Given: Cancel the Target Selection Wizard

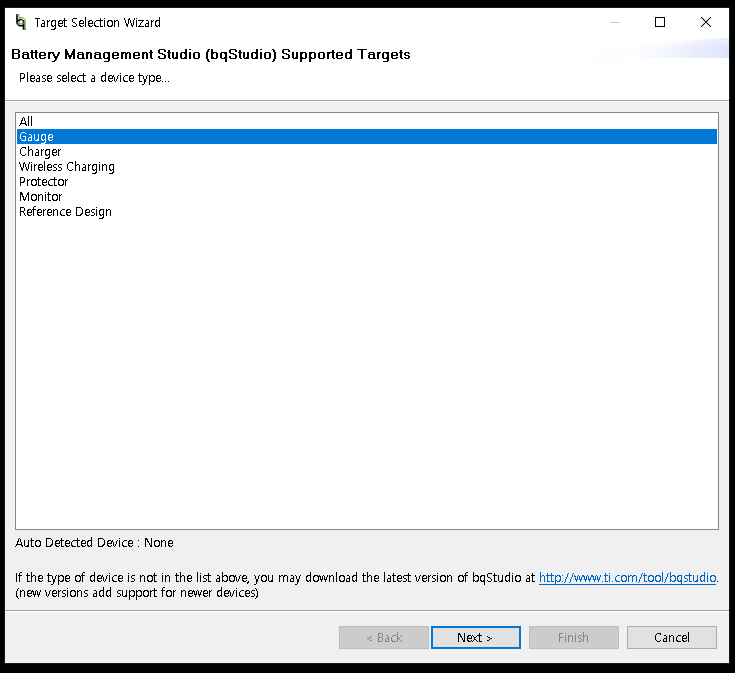Looking at the screenshot, I should tap(671, 637).
